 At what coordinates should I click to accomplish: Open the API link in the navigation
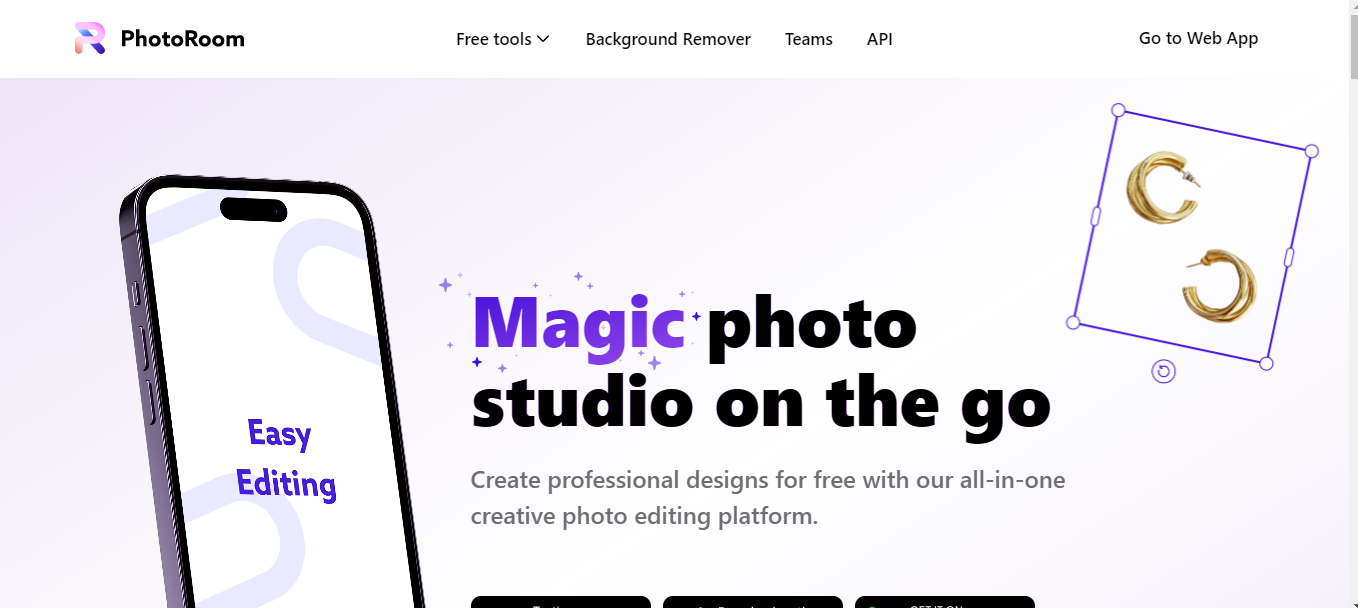tap(880, 39)
